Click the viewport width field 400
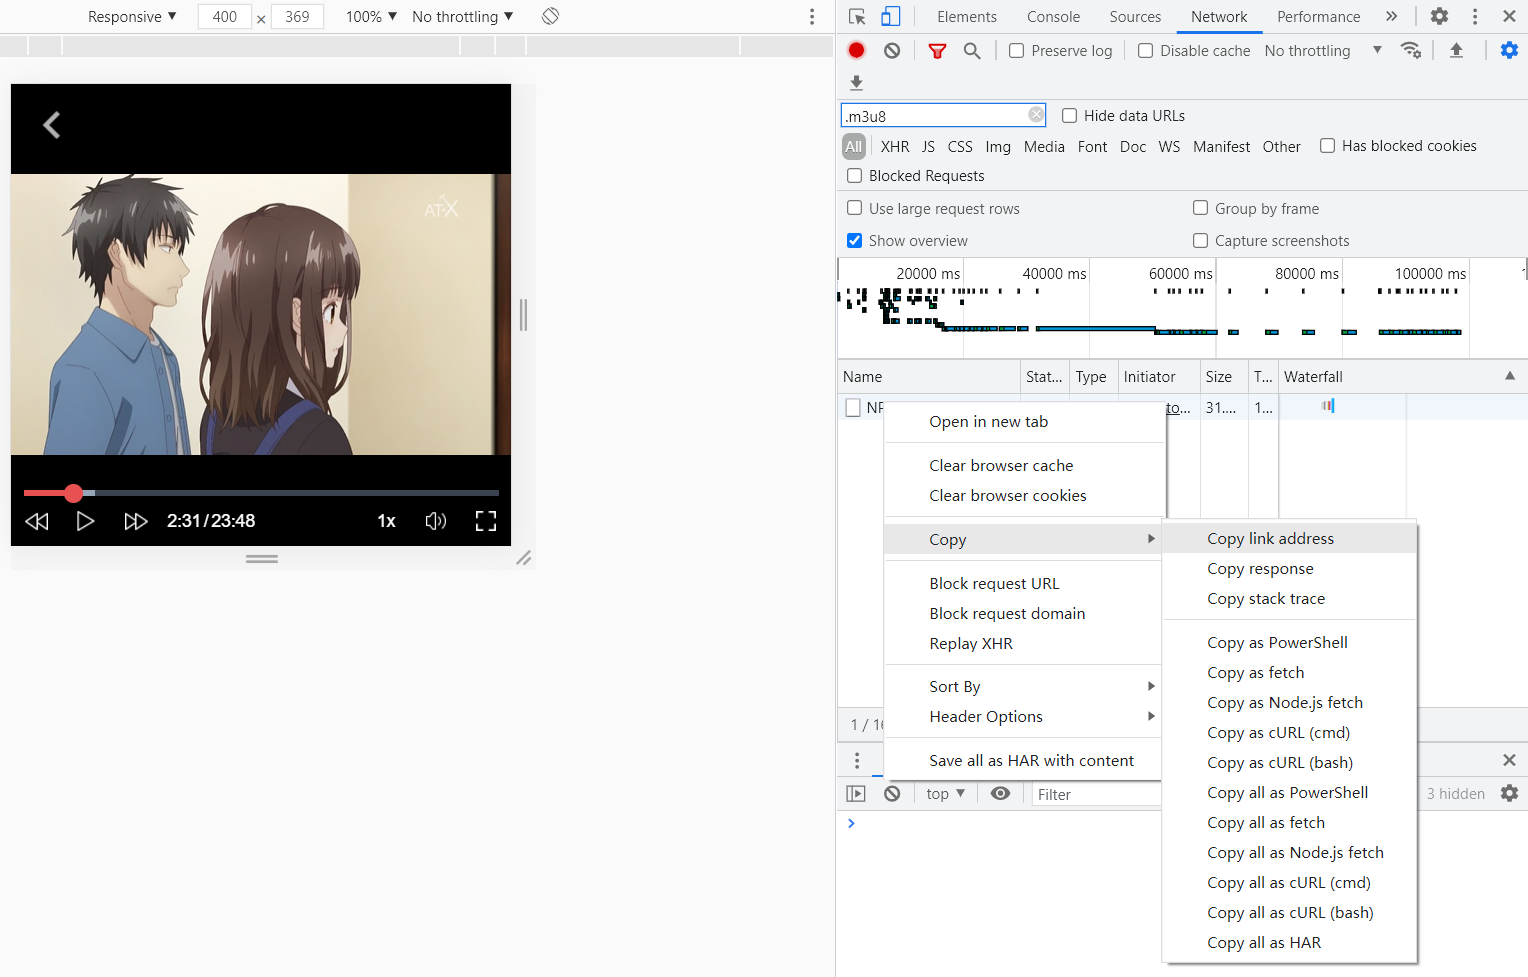1528x977 pixels. coord(225,16)
